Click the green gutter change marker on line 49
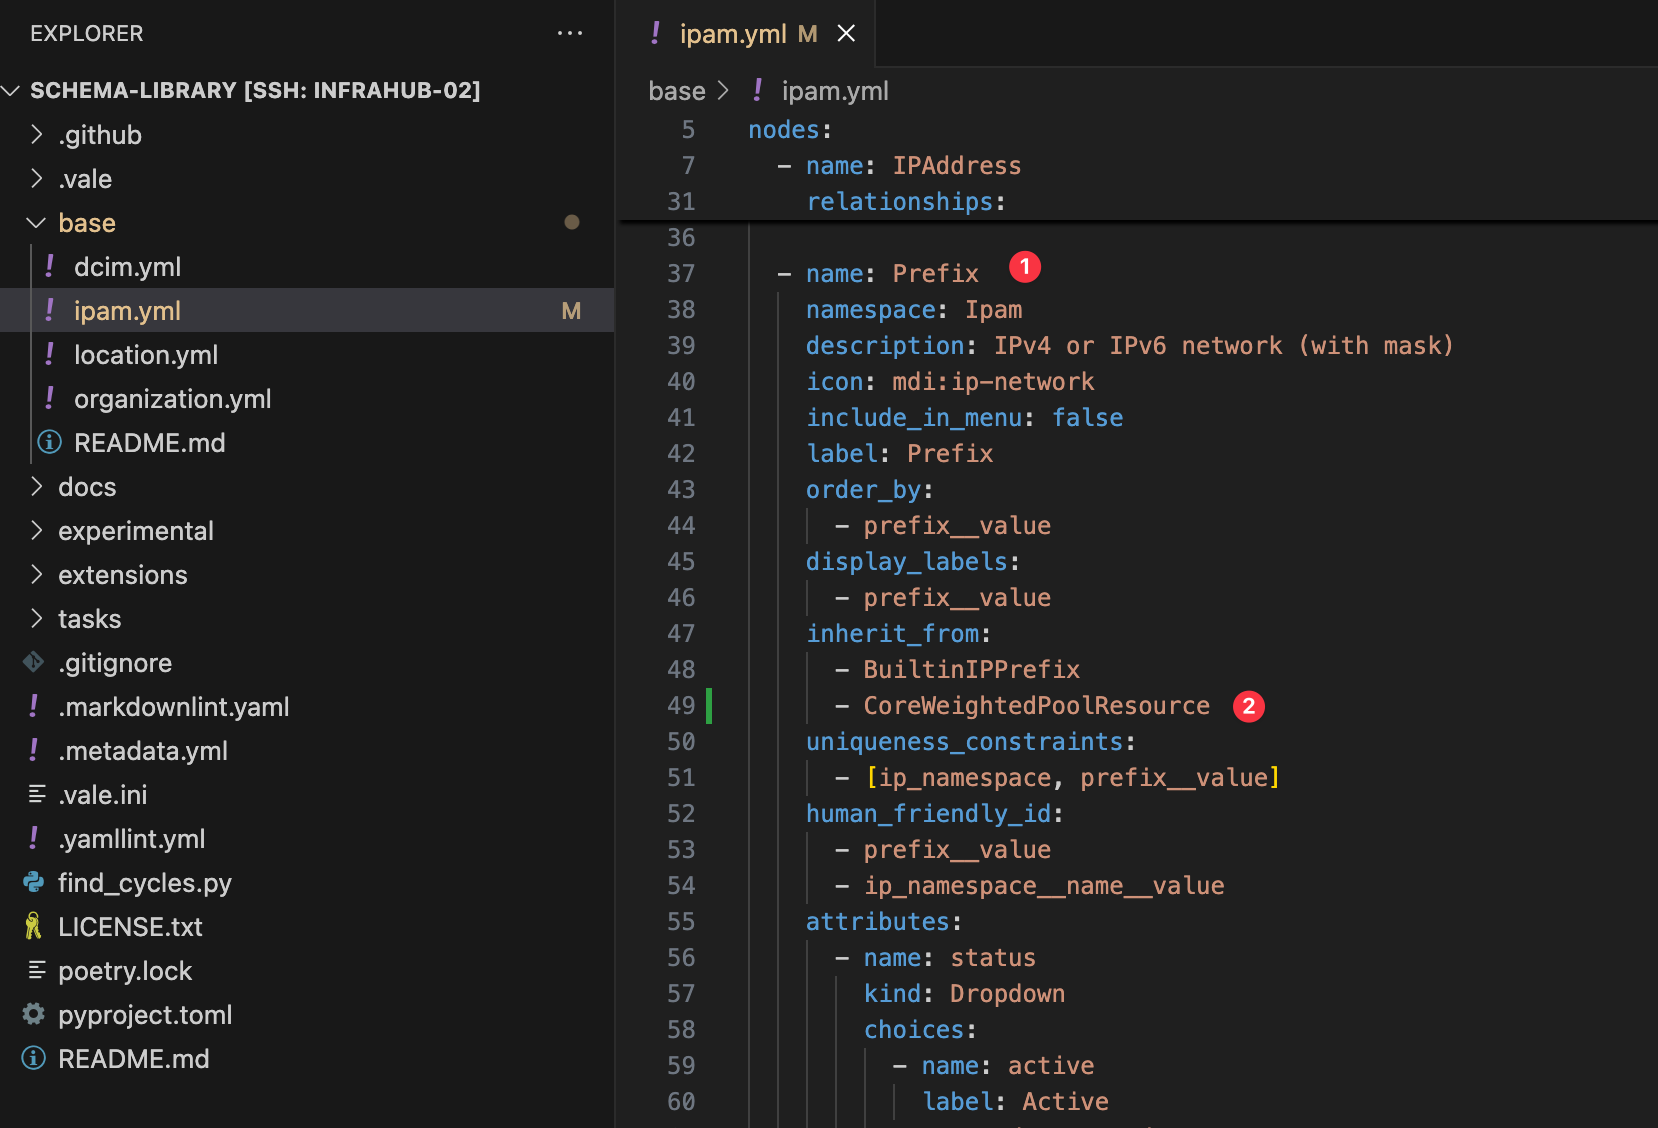Screen dimensions: 1658x1128 (709, 706)
